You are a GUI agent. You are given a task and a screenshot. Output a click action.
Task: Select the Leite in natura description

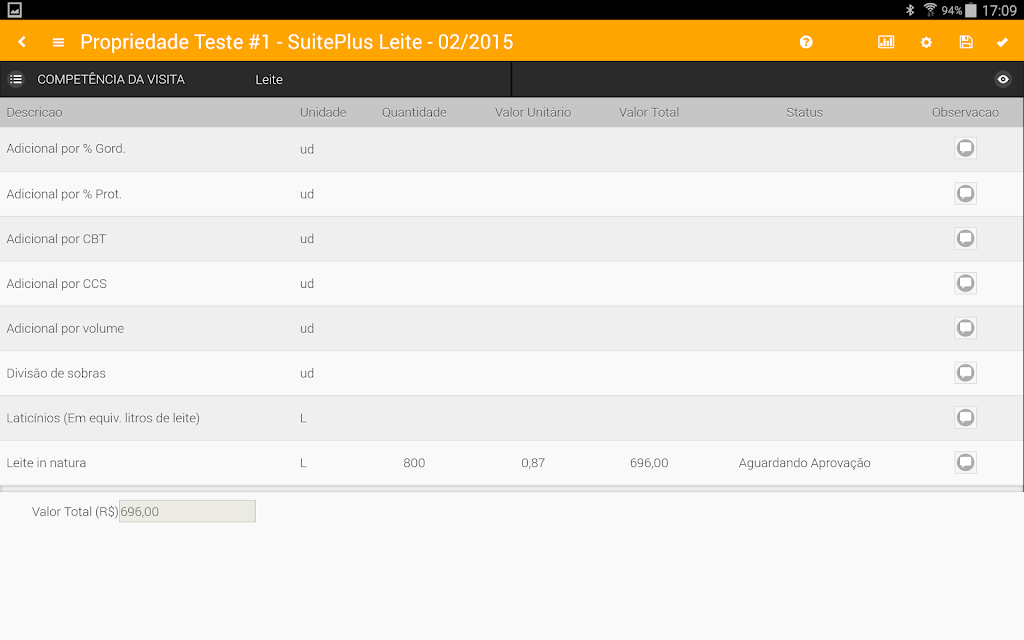point(46,463)
